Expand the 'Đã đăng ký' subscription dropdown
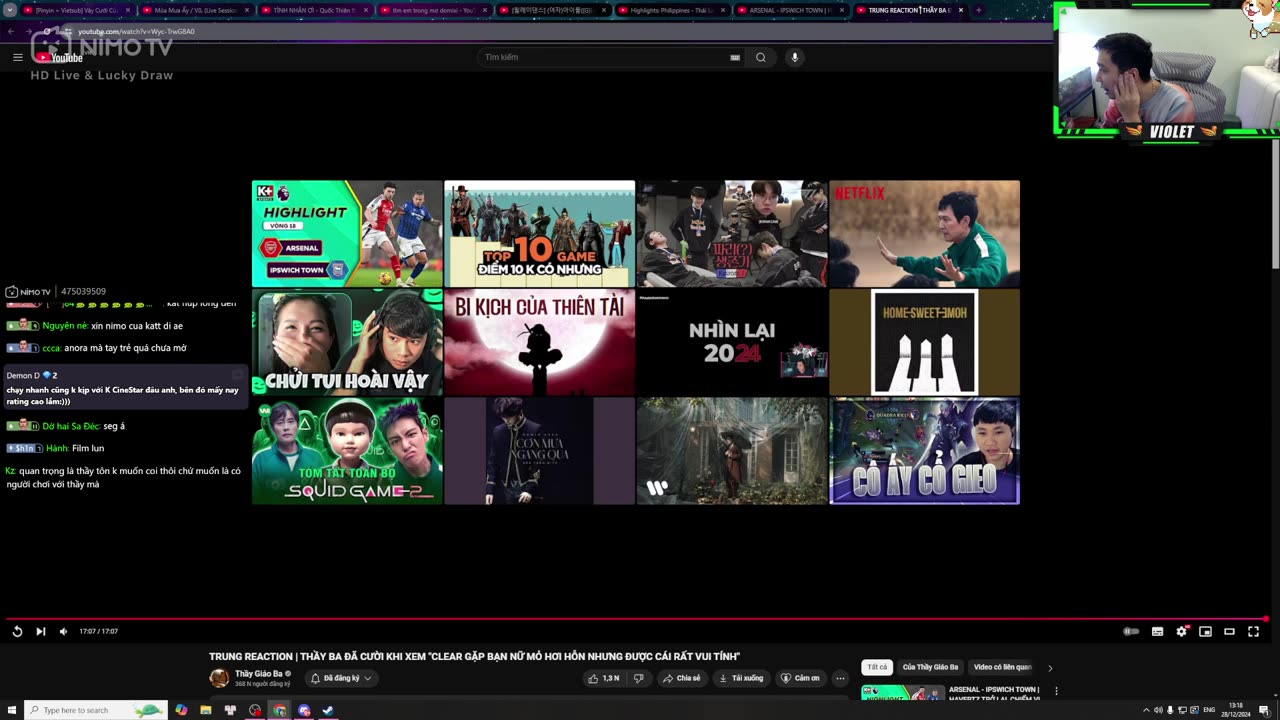The image size is (1280, 720). [341, 678]
